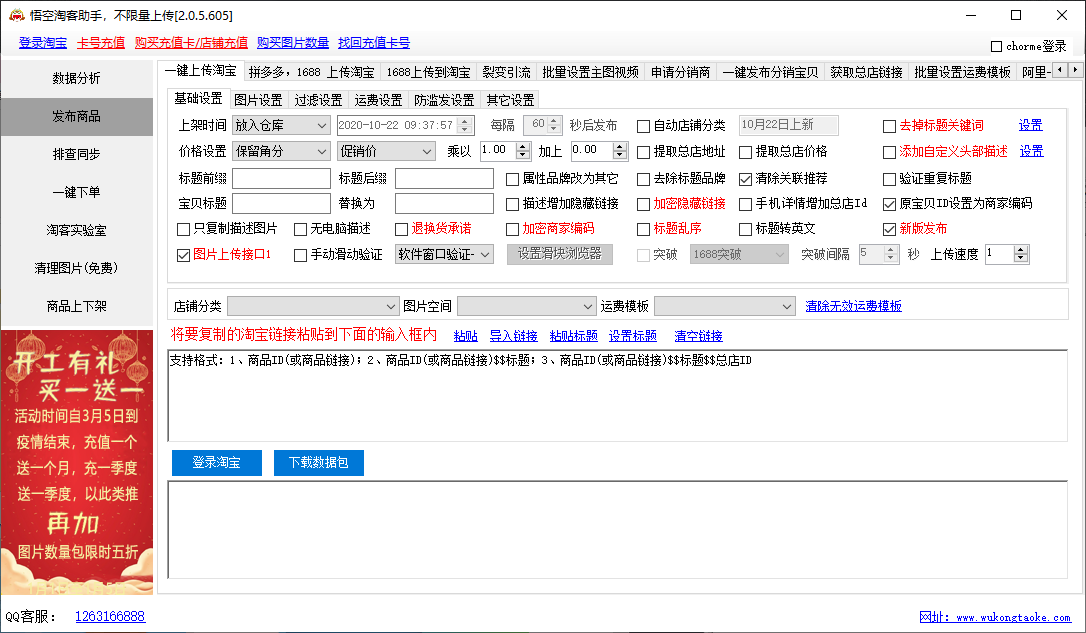Open 一键下单 sidebar item
Screen dimensions: 1086x633
click(x=77, y=193)
